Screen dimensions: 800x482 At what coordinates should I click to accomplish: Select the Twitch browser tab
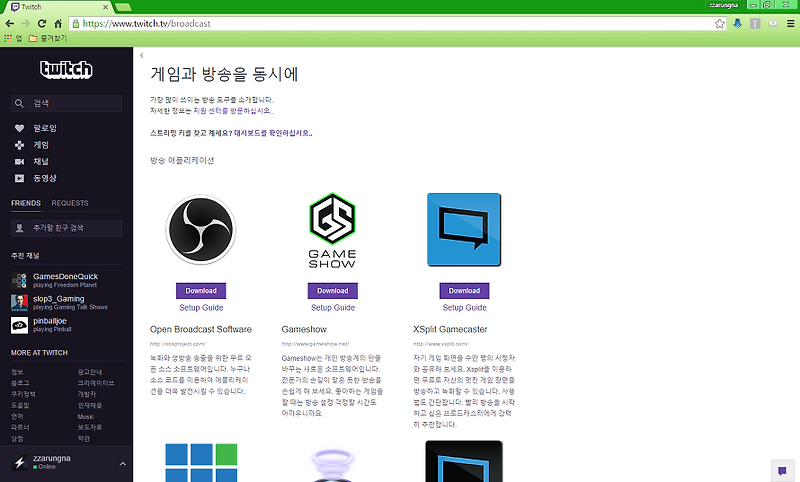(x=60, y=7)
